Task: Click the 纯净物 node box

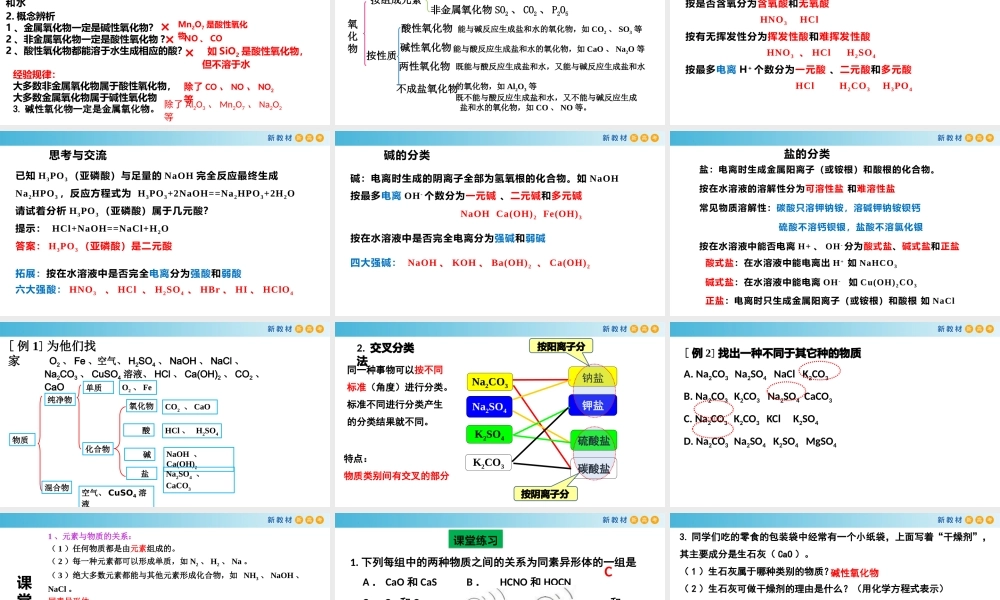Action: click(59, 399)
